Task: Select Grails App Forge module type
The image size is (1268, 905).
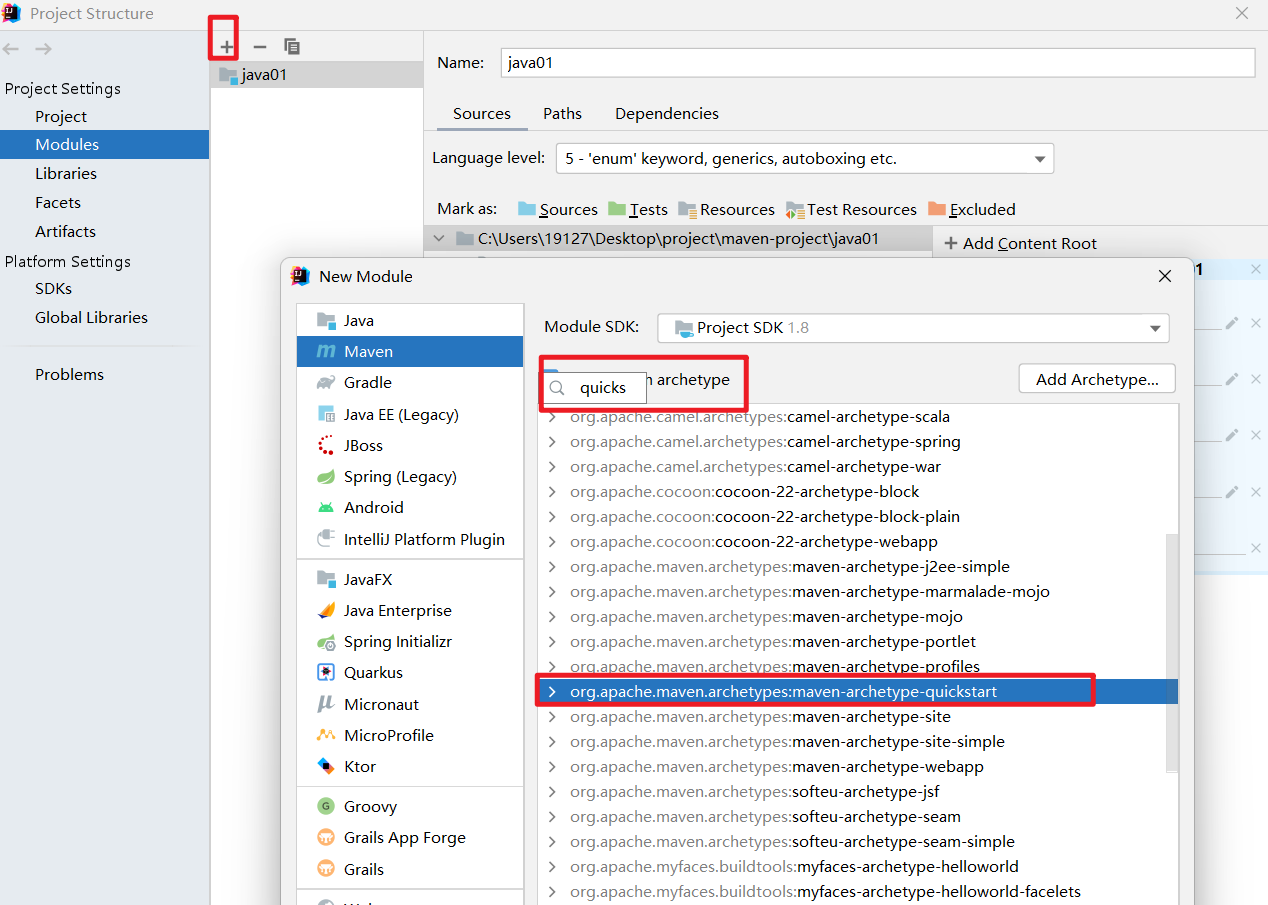Action: [410, 837]
